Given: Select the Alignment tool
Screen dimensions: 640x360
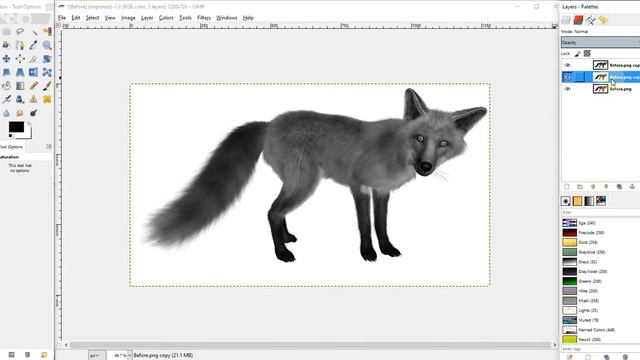Looking at the screenshot, I should click(x=20, y=59).
